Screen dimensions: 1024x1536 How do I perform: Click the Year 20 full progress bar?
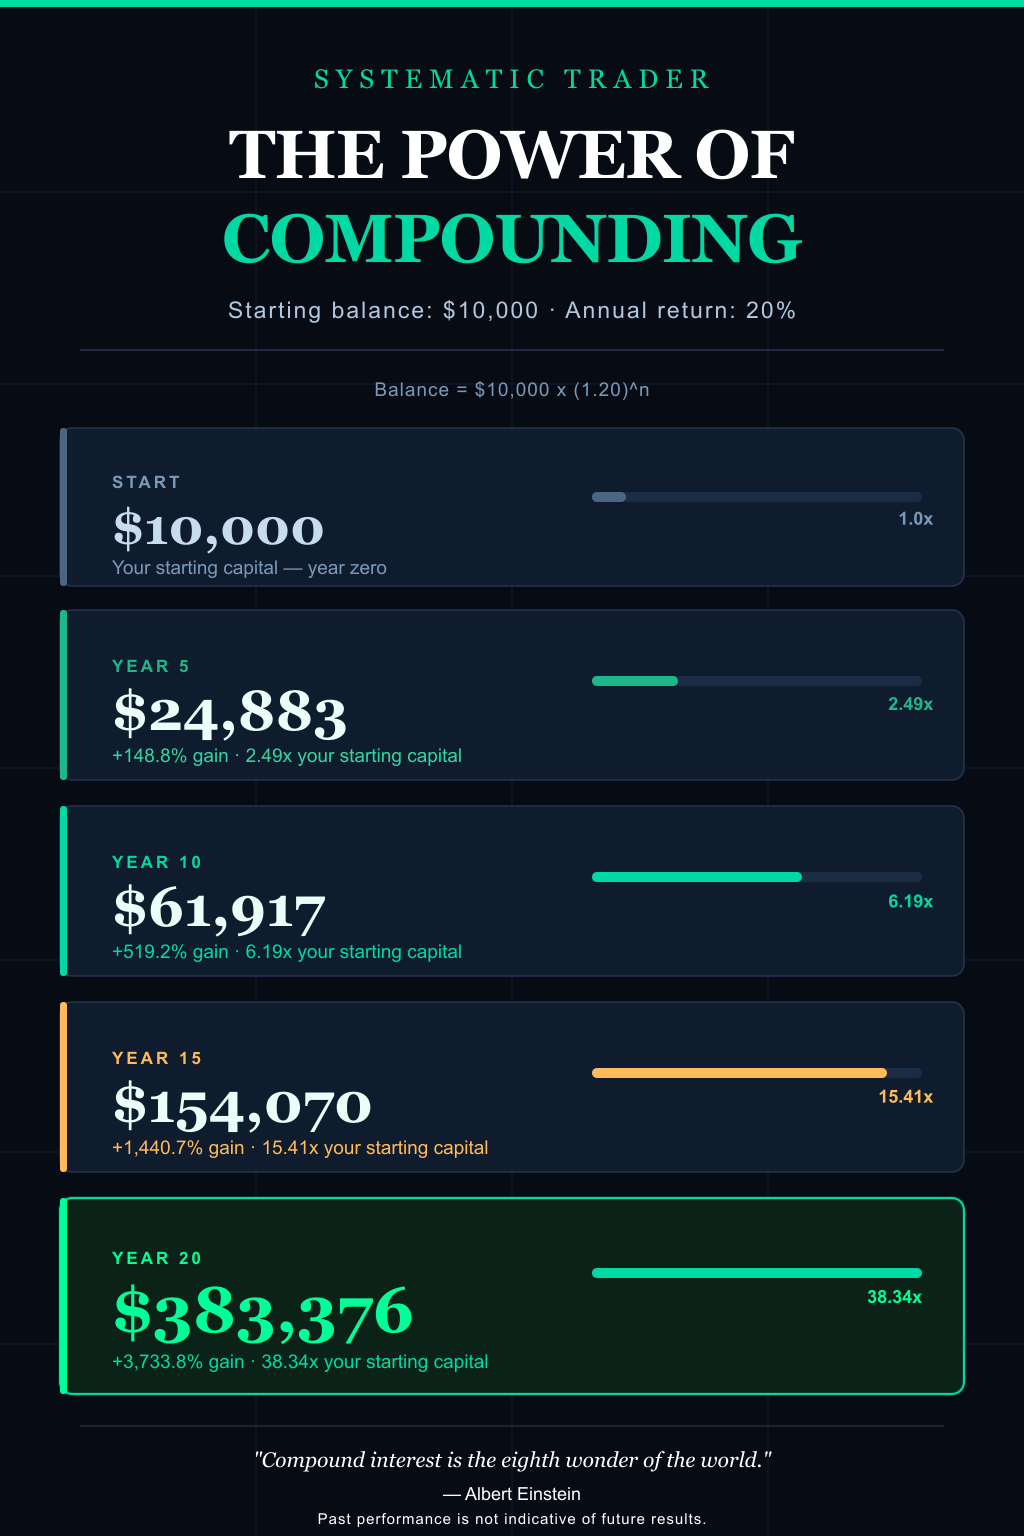(x=756, y=1273)
